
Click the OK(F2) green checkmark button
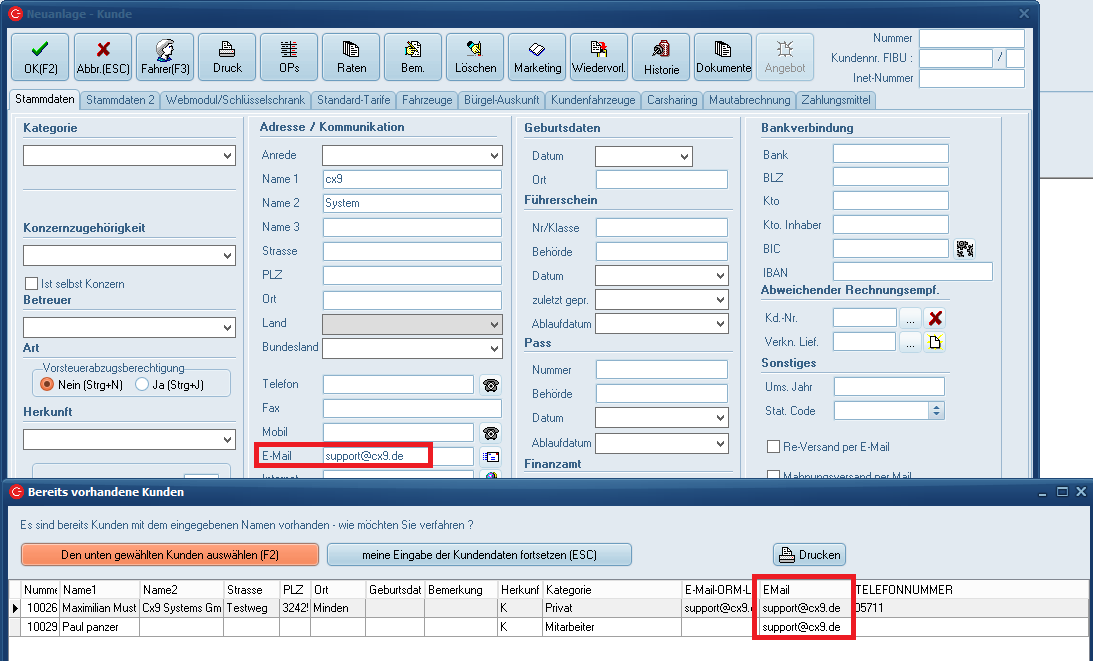[x=40, y=57]
